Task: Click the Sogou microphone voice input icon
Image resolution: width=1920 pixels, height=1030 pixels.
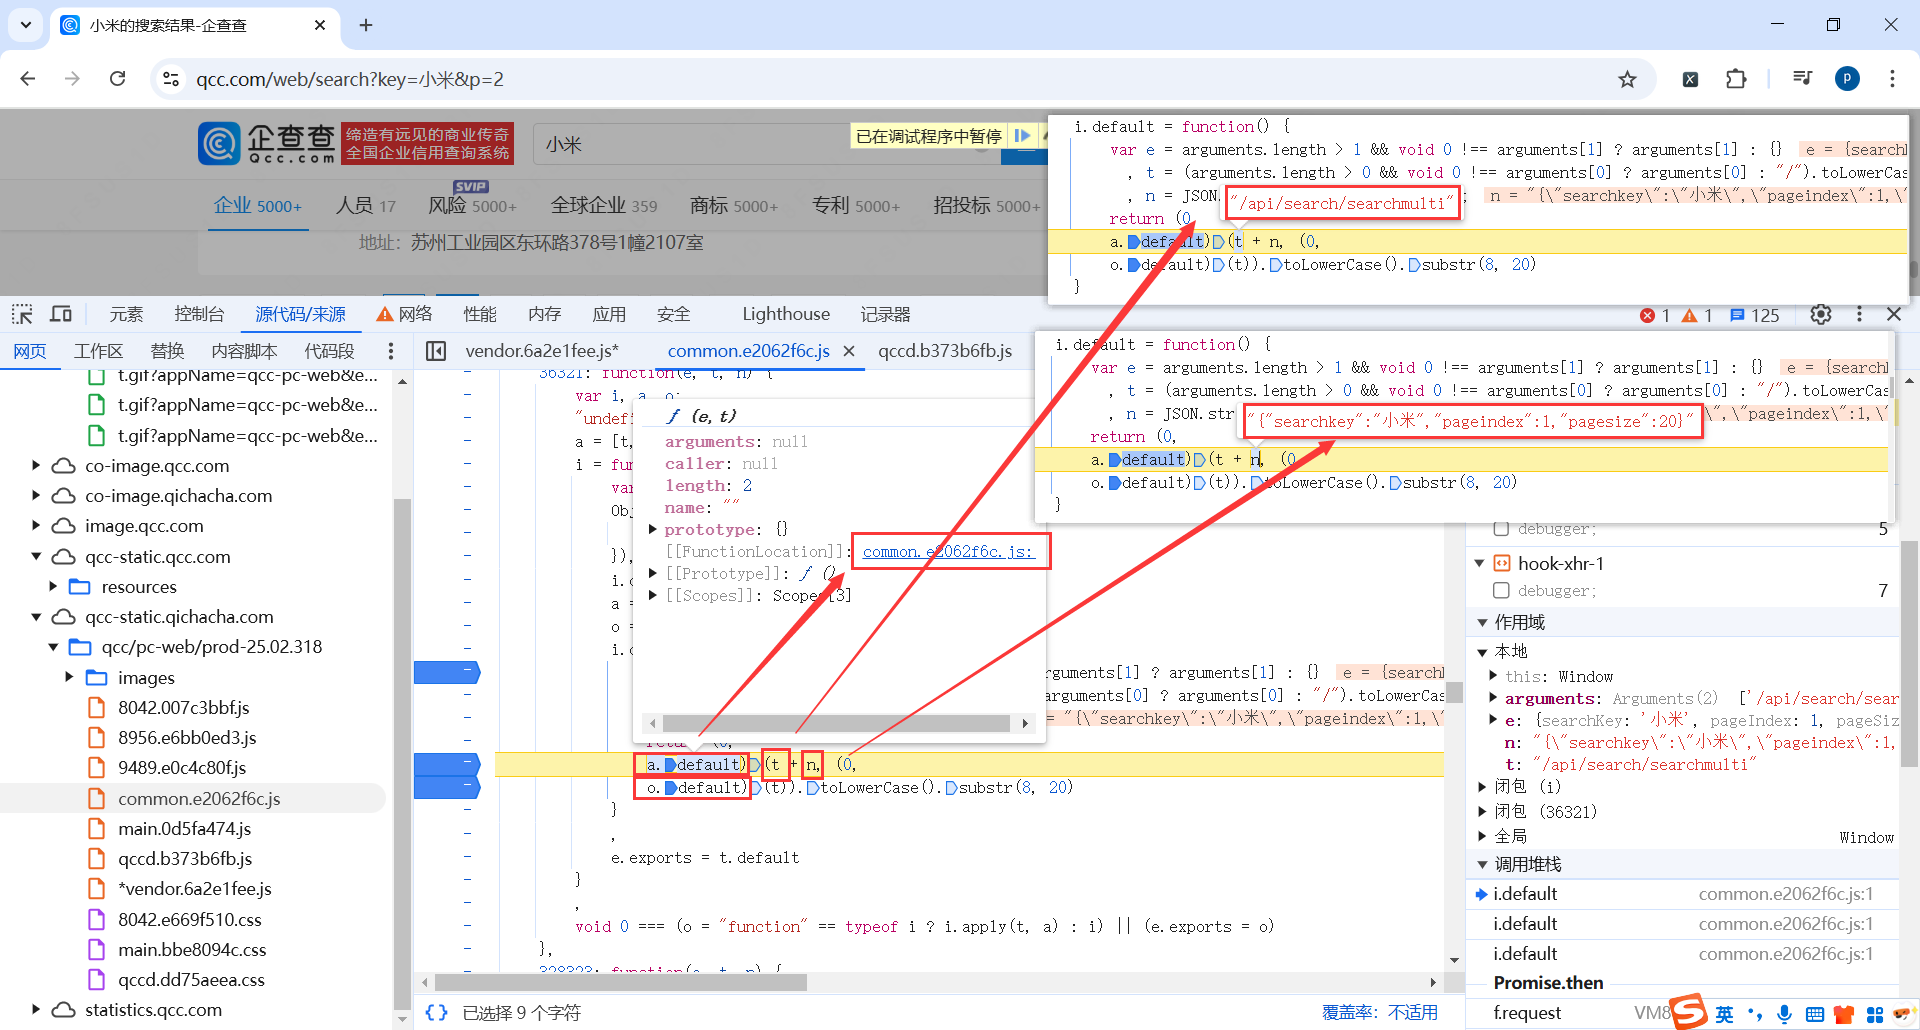Action: [x=1784, y=1015]
